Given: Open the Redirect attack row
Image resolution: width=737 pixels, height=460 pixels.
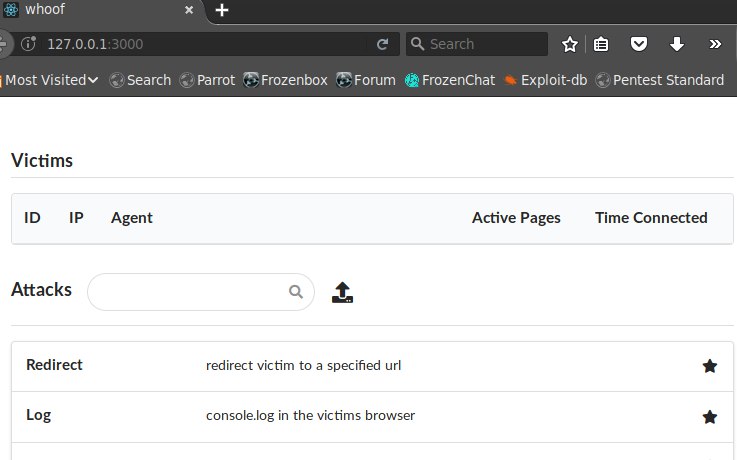Looking at the screenshot, I should 372,366.
